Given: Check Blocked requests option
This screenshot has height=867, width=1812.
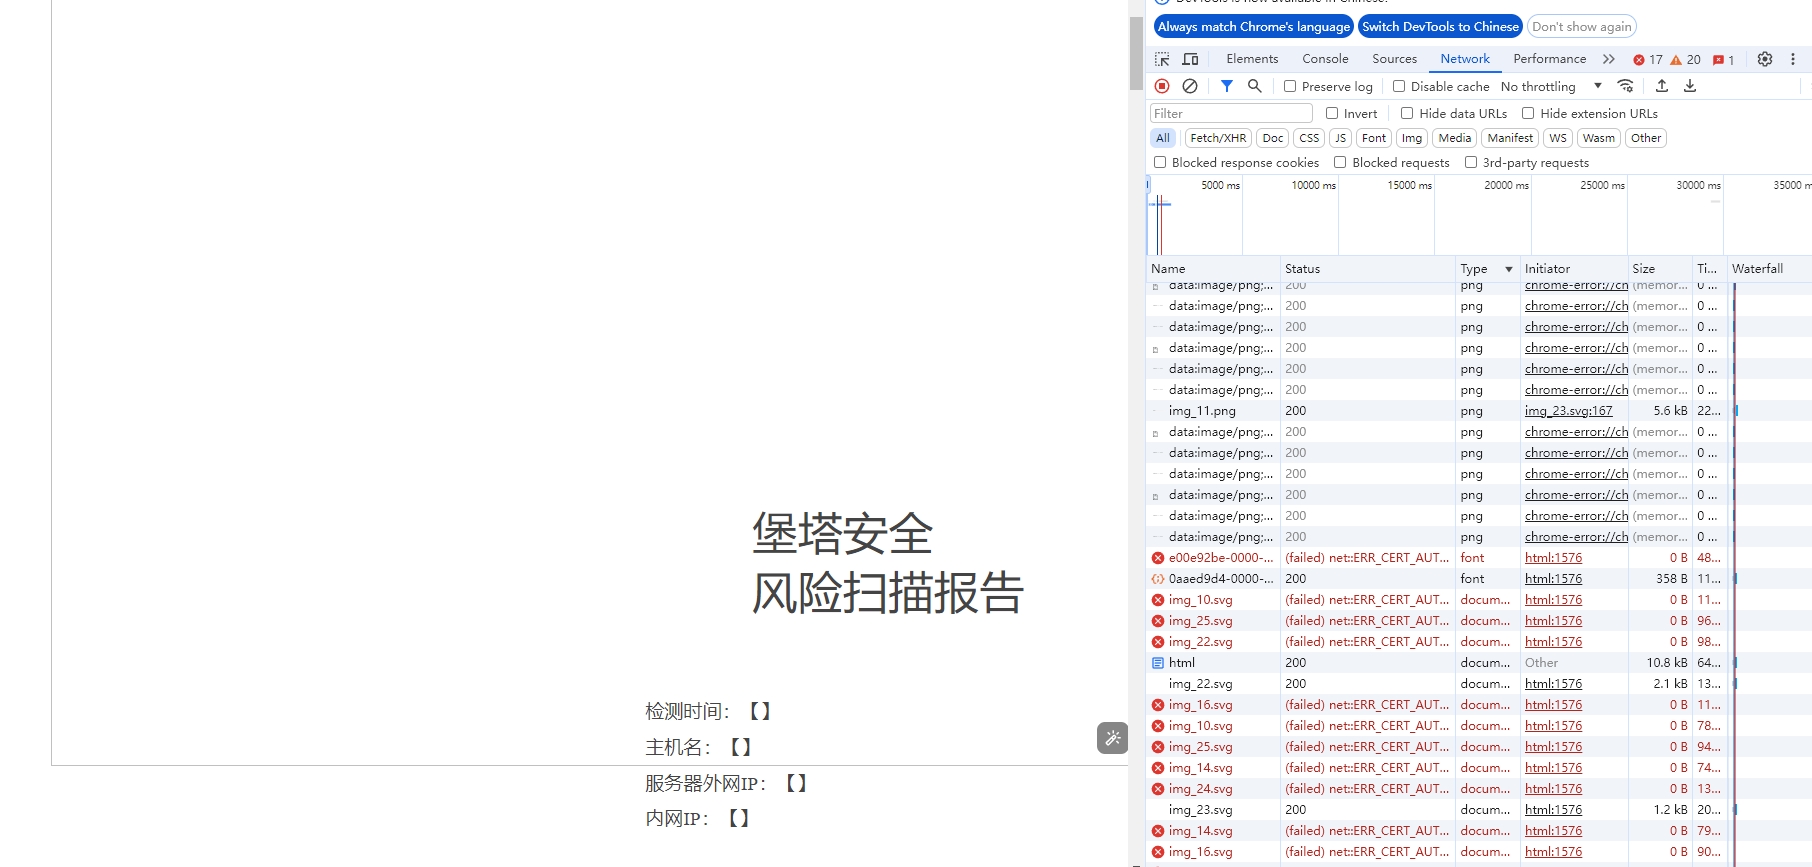Looking at the screenshot, I should (1340, 162).
